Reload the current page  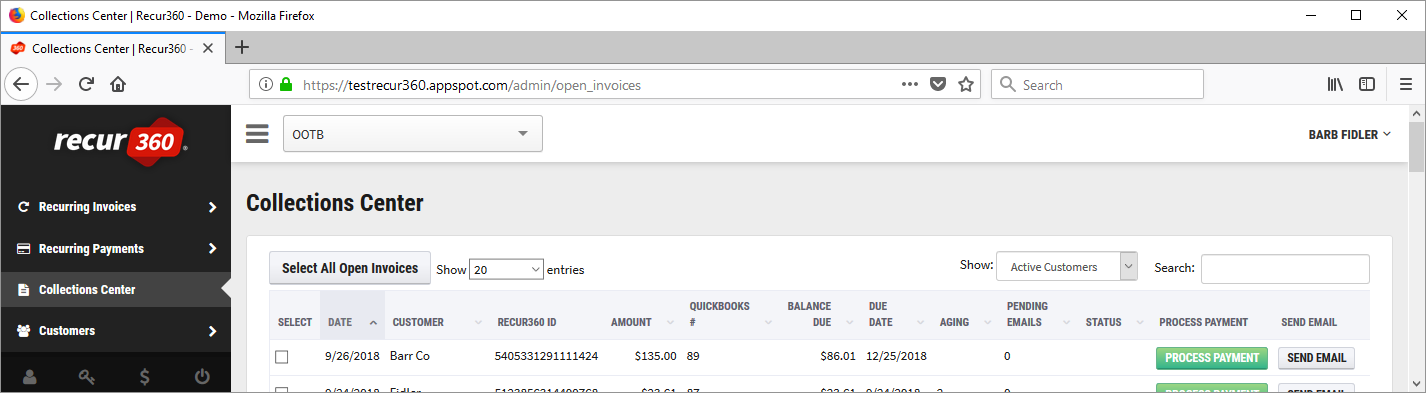86,85
